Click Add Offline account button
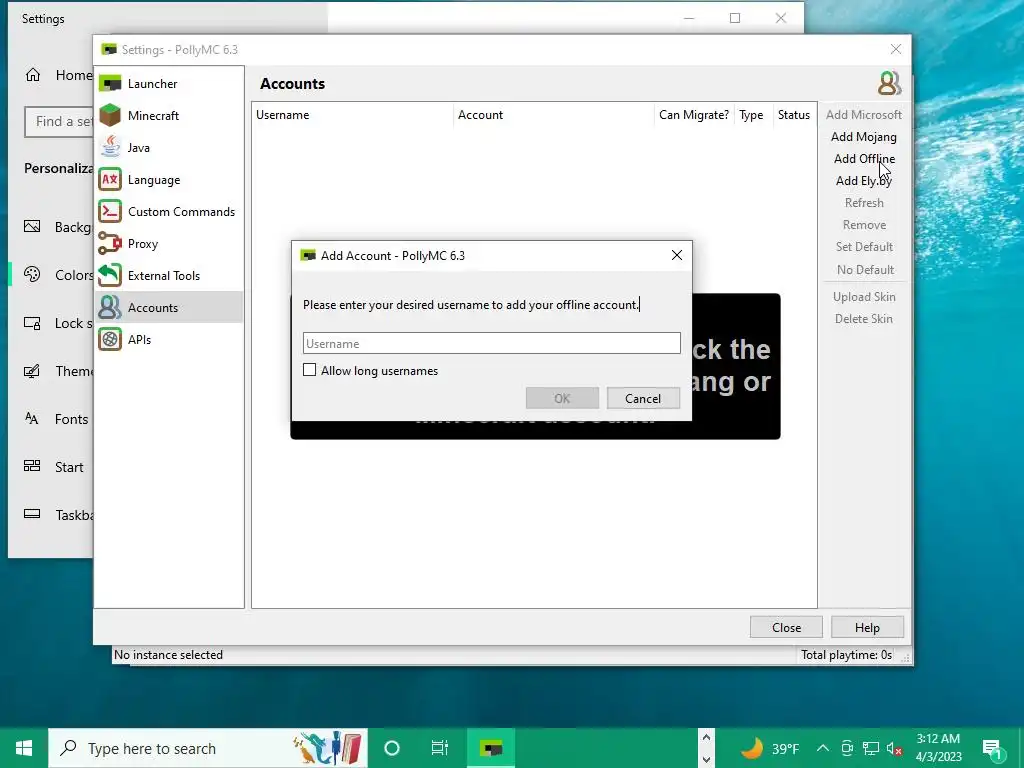The width and height of the screenshot is (1024, 768). click(864, 159)
